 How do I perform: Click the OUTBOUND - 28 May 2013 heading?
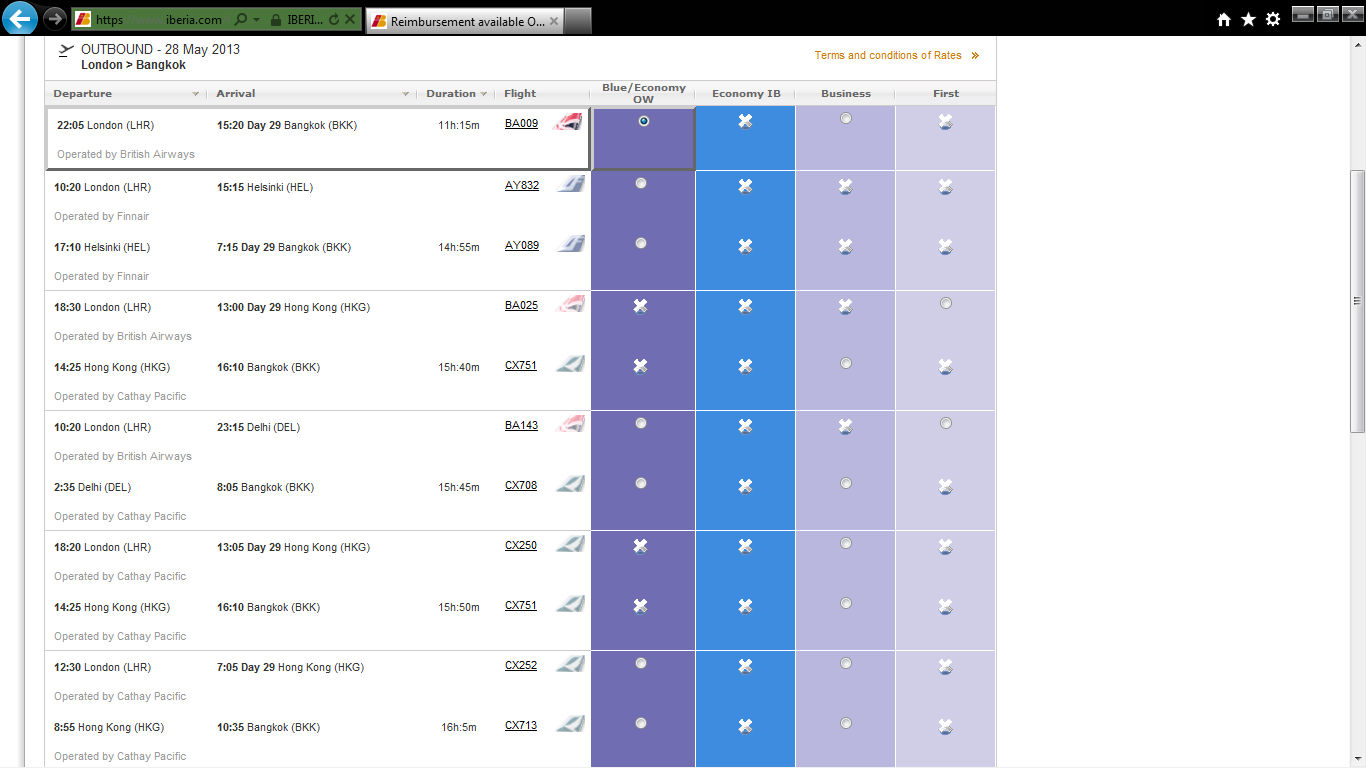(160, 49)
